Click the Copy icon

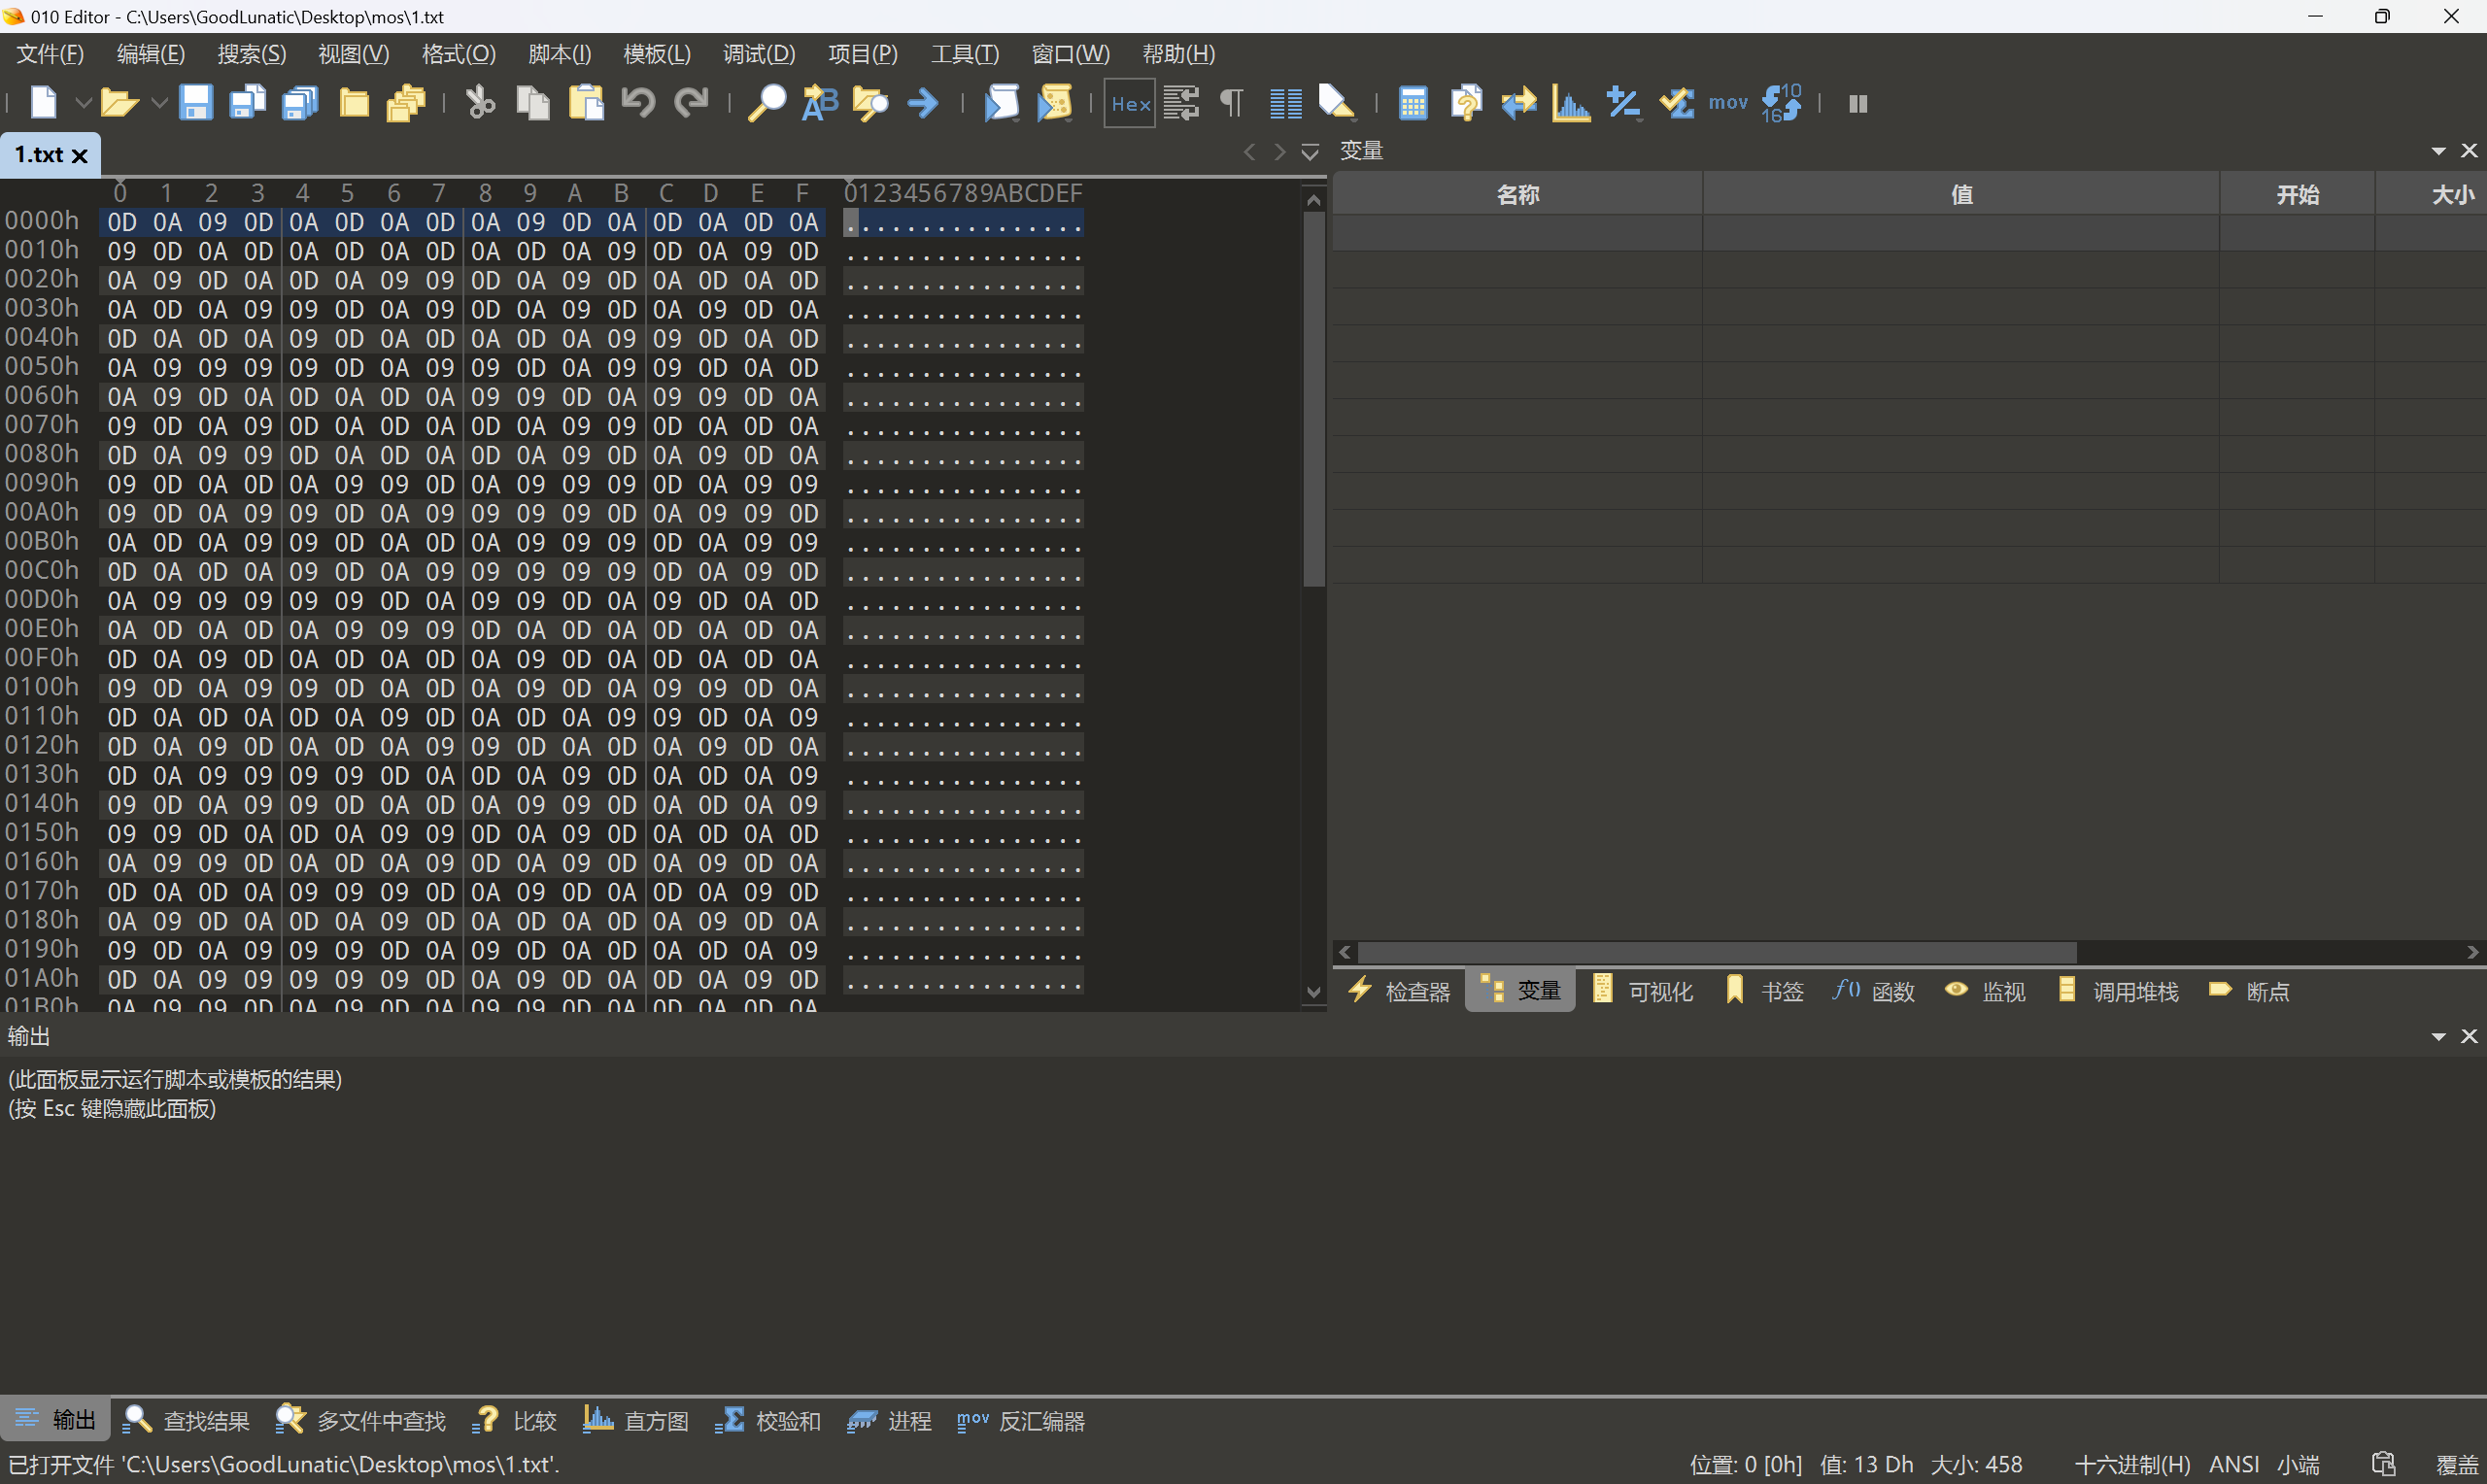click(x=533, y=103)
